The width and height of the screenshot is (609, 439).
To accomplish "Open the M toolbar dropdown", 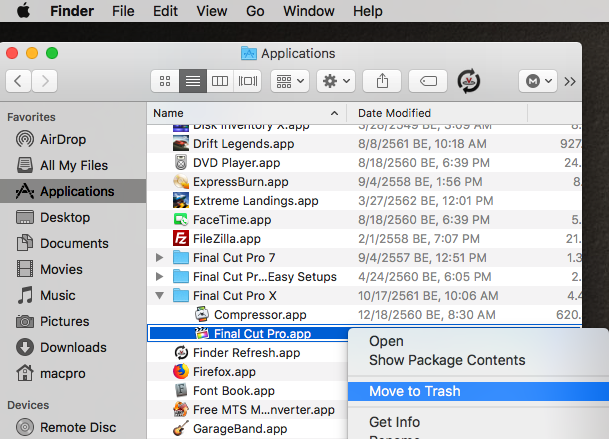I will tap(538, 81).
